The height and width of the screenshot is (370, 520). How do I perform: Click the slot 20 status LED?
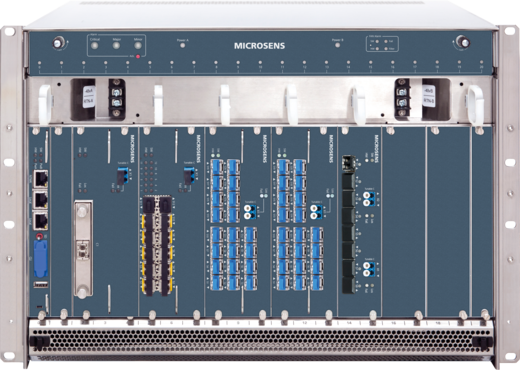click(x=481, y=62)
